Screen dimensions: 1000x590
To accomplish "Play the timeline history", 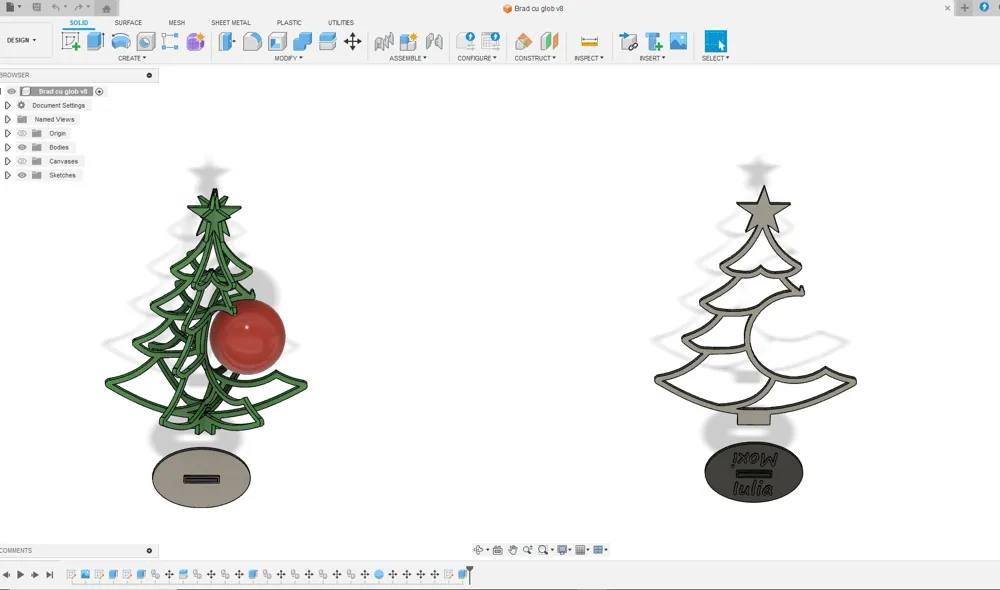I will pyautogui.click(x=20, y=575).
